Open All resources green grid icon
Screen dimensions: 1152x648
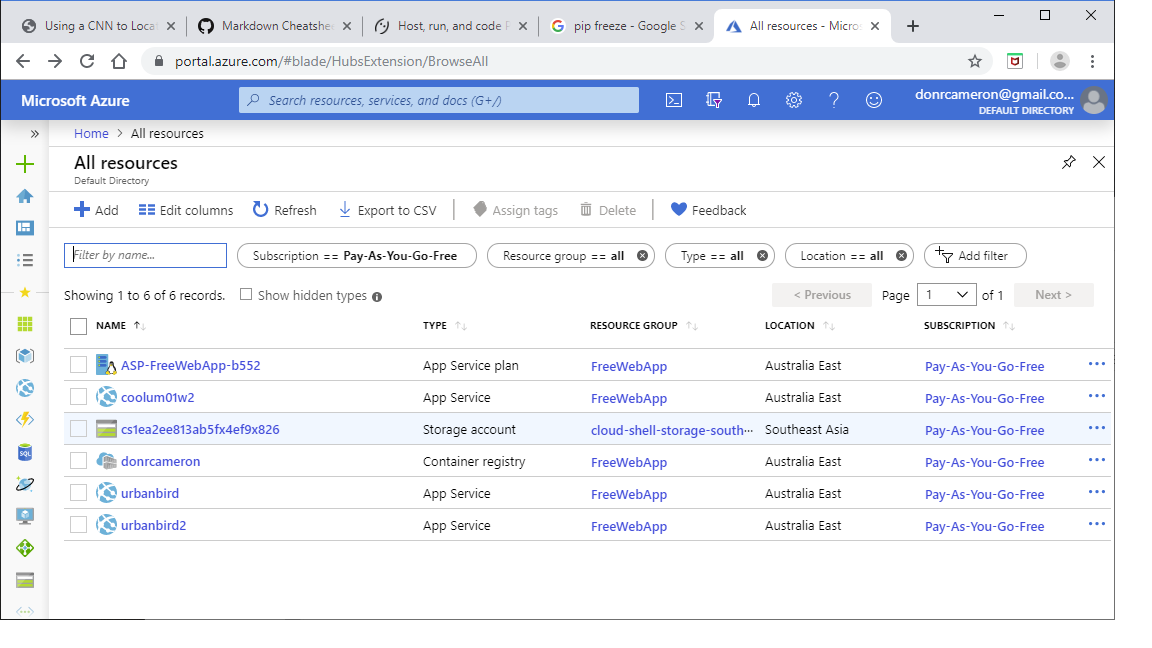[25, 324]
